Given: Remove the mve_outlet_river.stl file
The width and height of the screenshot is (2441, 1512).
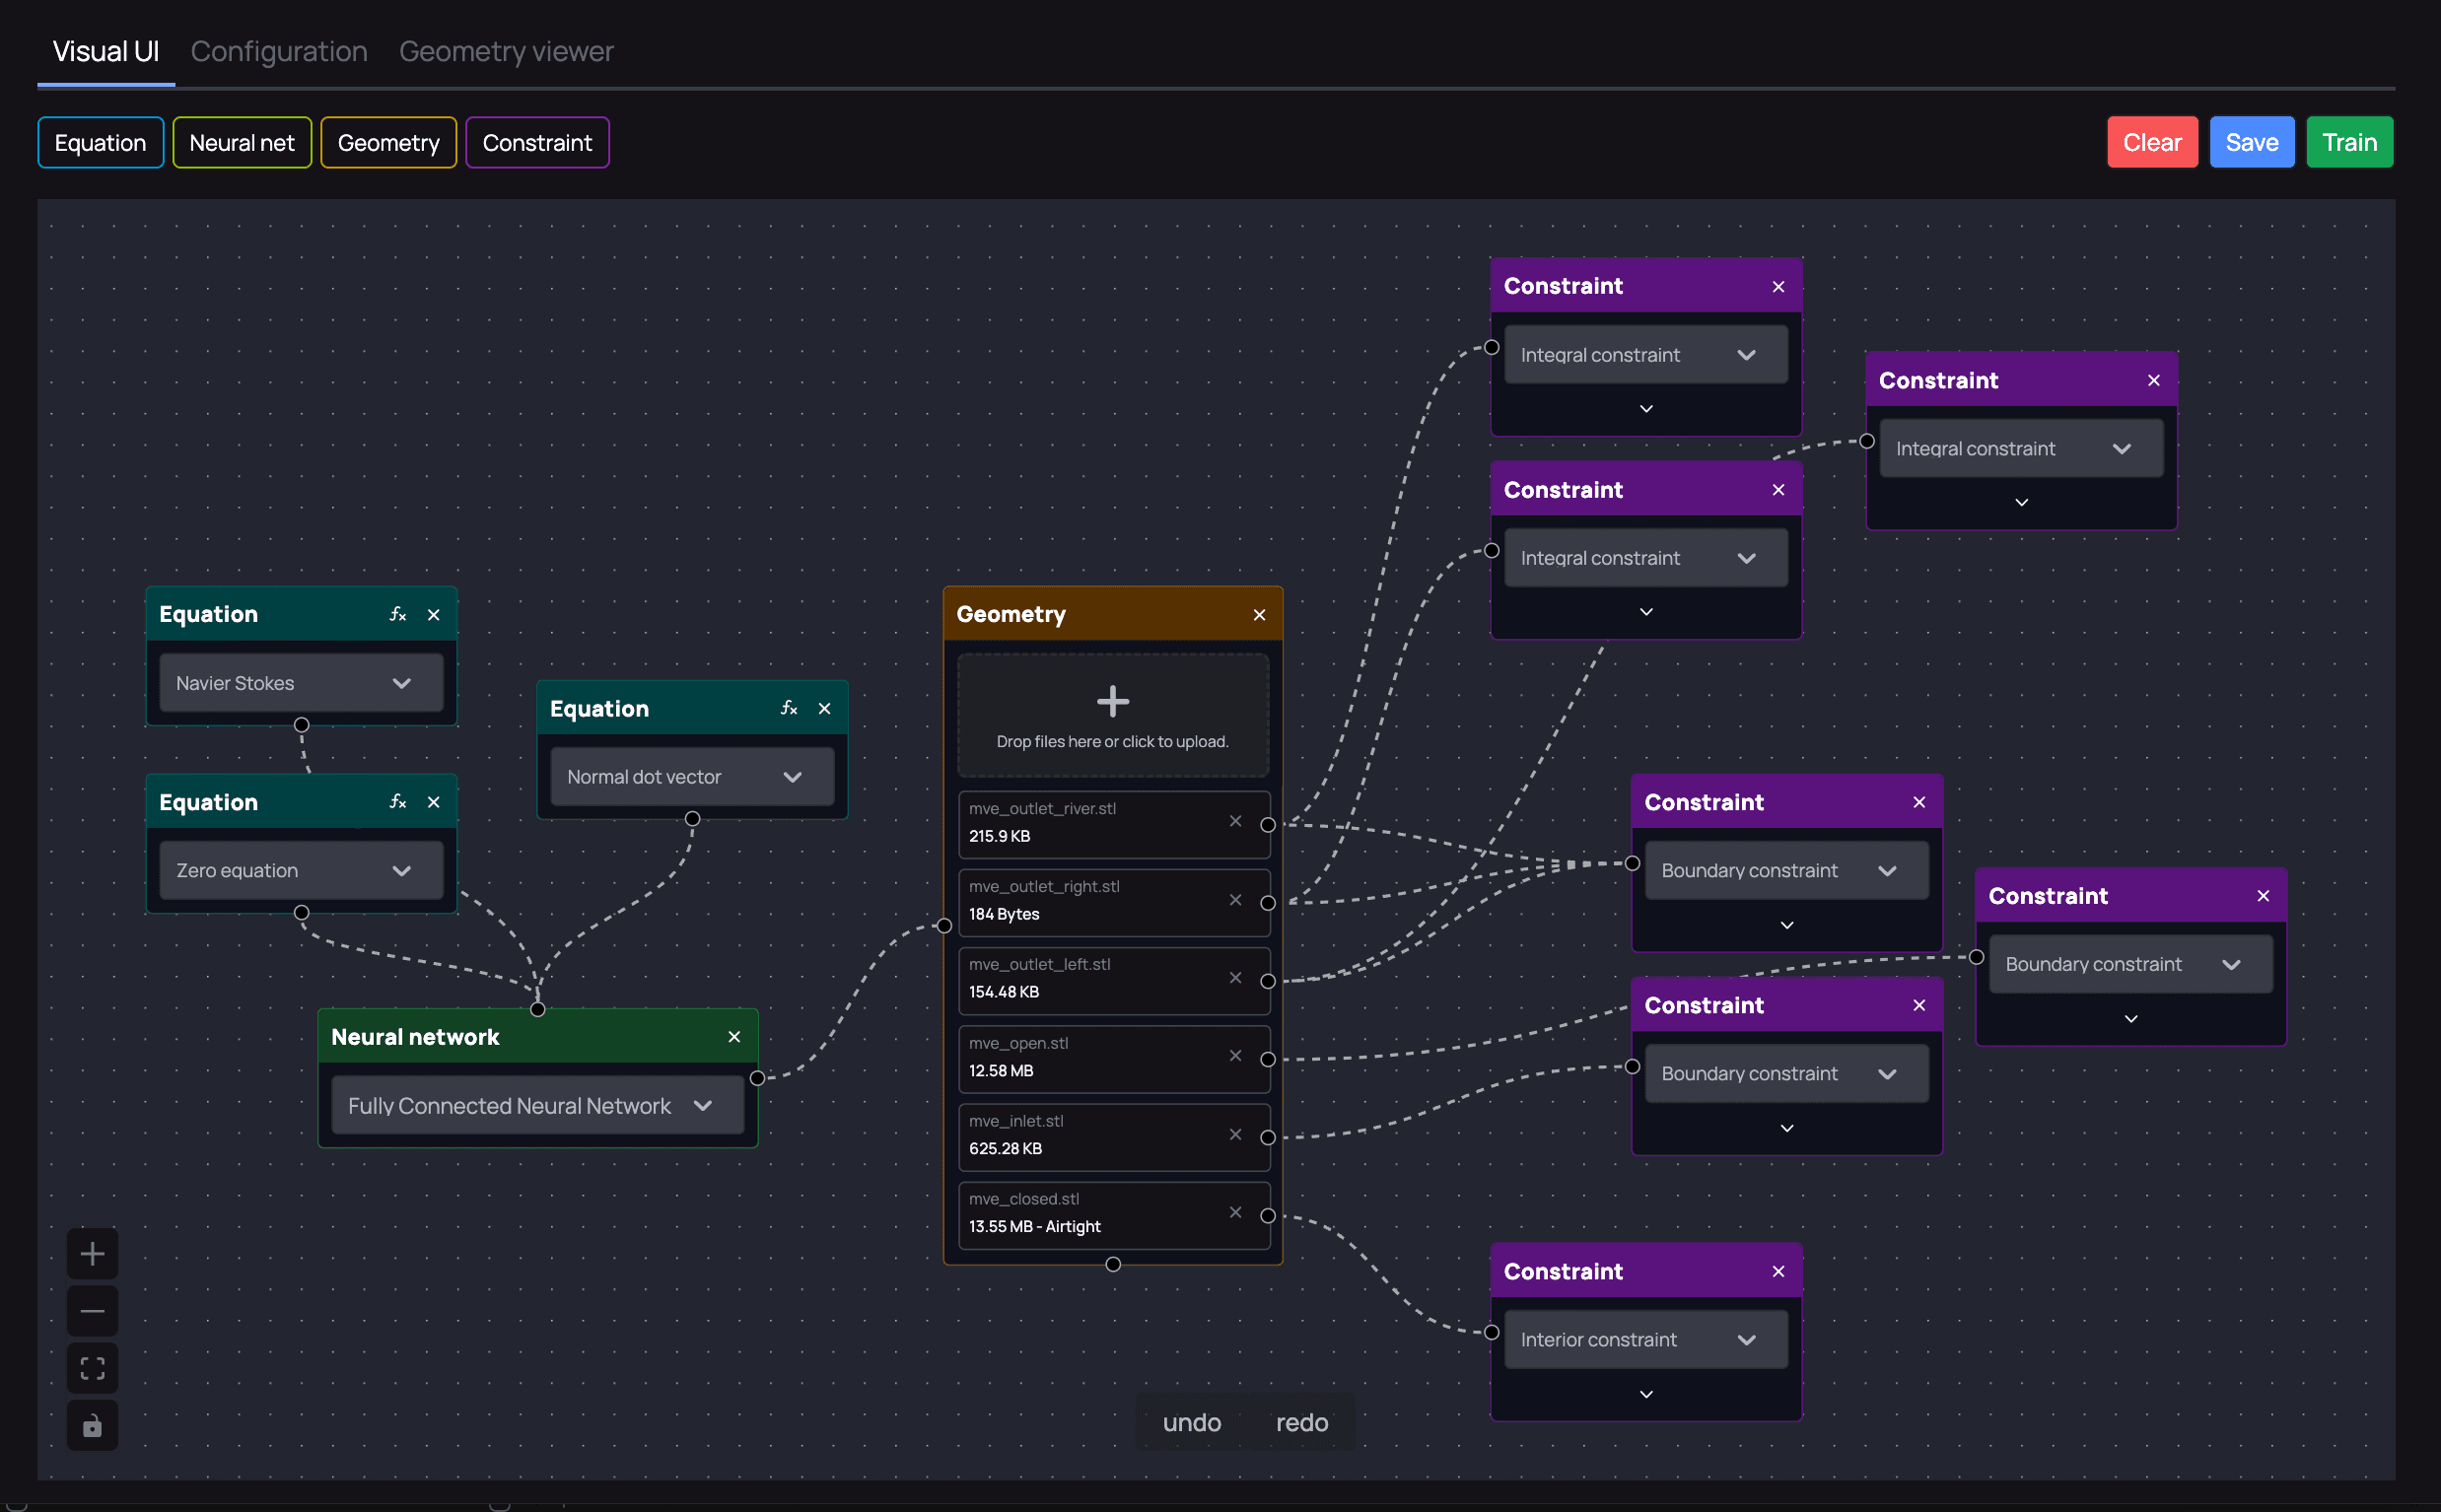Looking at the screenshot, I should [1235, 821].
